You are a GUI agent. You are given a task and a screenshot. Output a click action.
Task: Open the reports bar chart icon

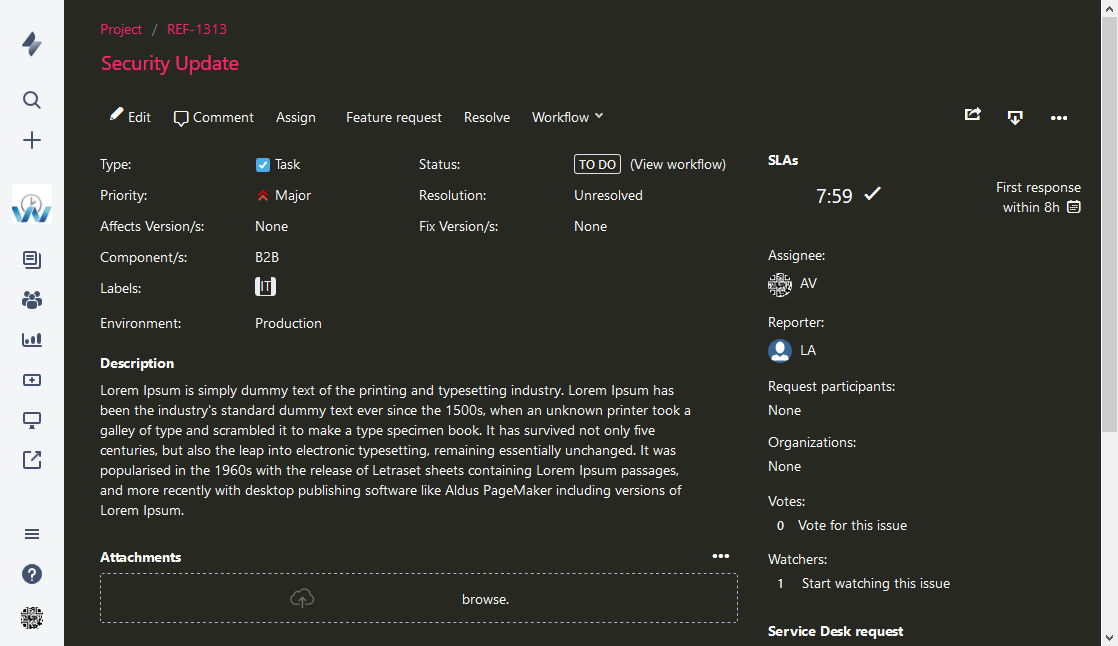click(x=31, y=339)
